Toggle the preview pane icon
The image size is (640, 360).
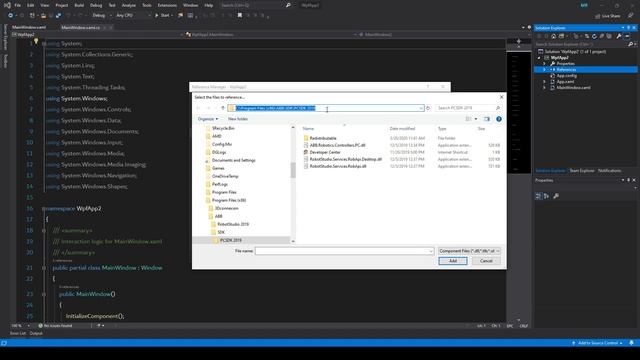(x=487, y=119)
